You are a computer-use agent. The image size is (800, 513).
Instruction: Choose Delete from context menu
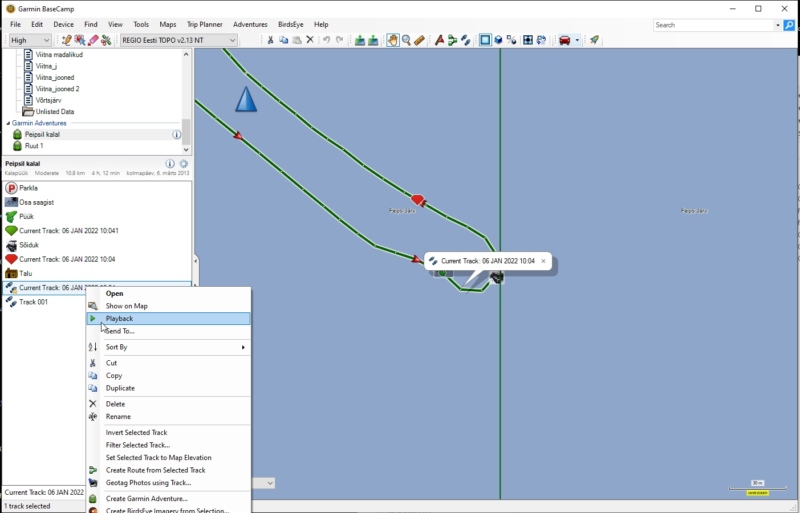point(168,404)
